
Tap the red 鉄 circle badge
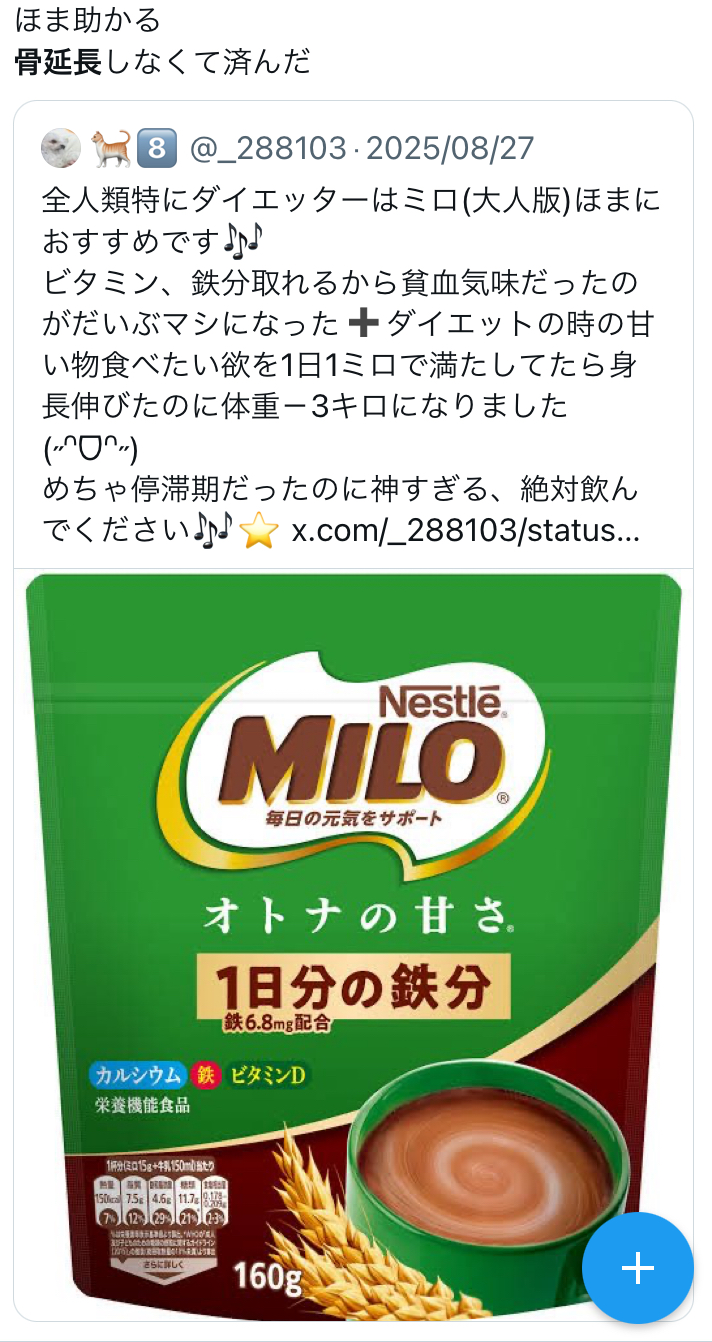206,1075
